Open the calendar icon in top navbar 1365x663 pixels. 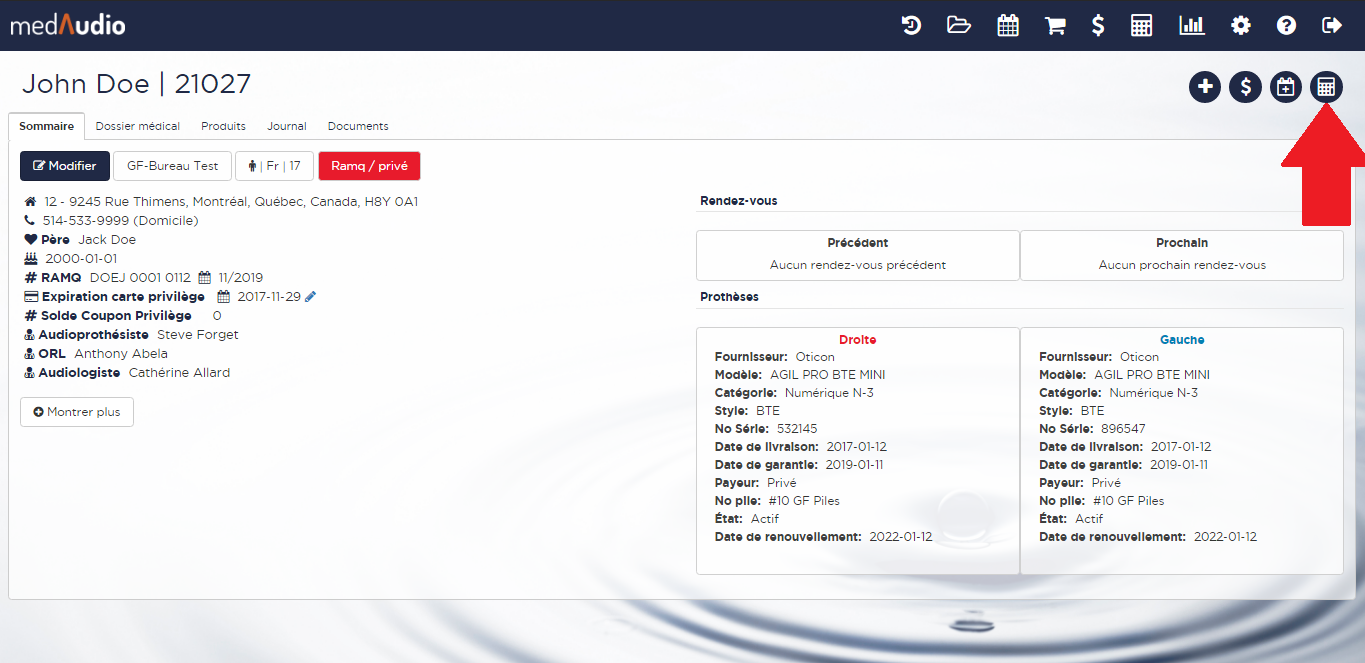1008,26
